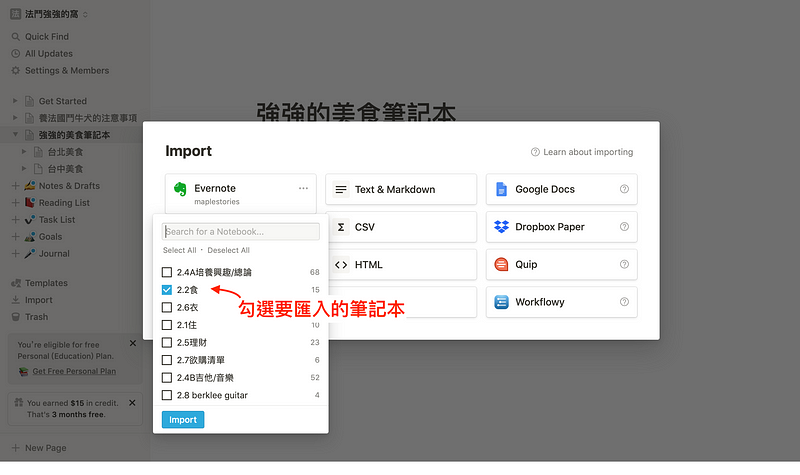Open Evernote options three-dot menu
The width and height of the screenshot is (800, 475).
[303, 188]
